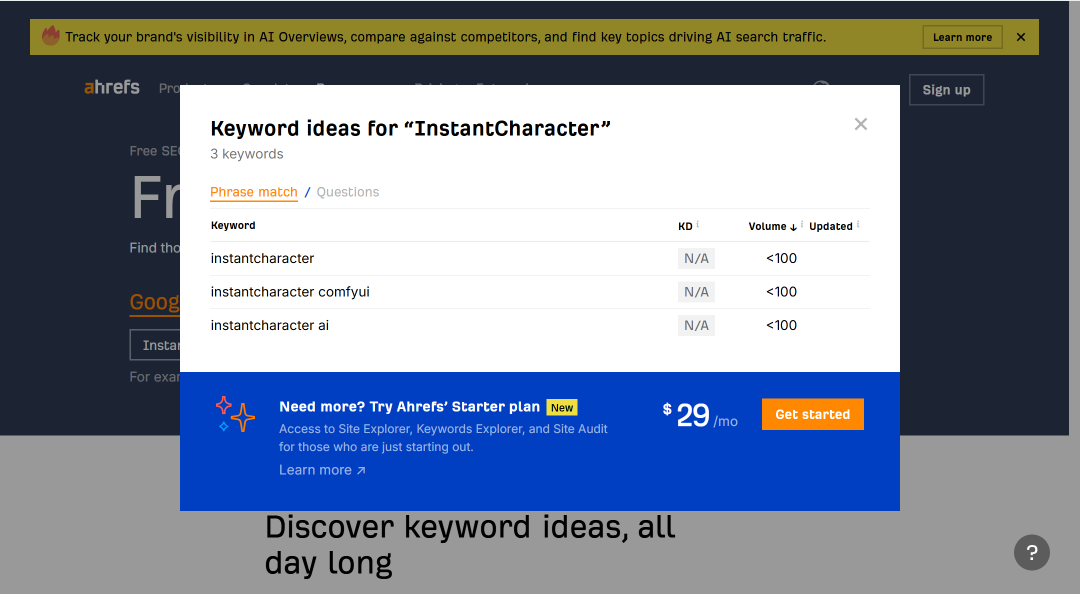This screenshot has width=1080, height=594.
Task: Open the Learn more link in Starter plan
Action: point(322,470)
